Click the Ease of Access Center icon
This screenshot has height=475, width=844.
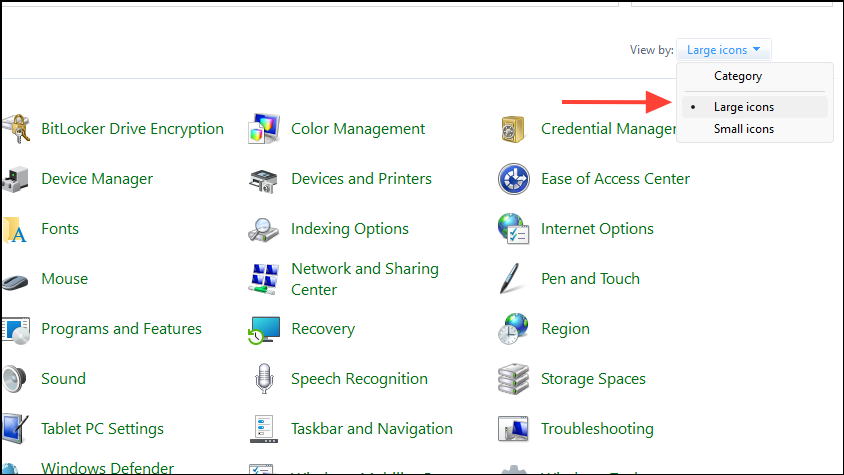pos(514,179)
